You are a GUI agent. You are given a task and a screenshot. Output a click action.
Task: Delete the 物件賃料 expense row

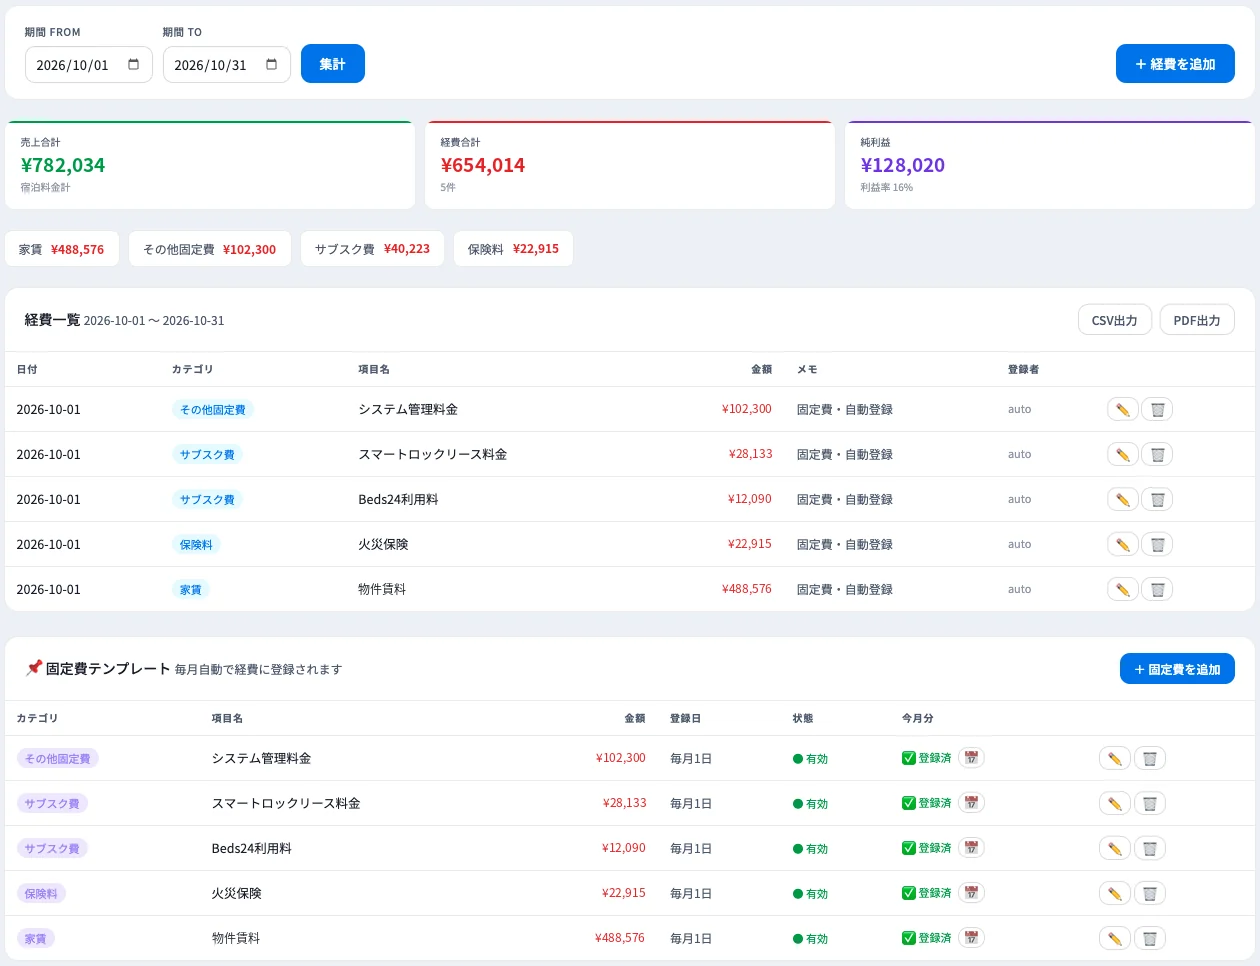(x=1157, y=589)
